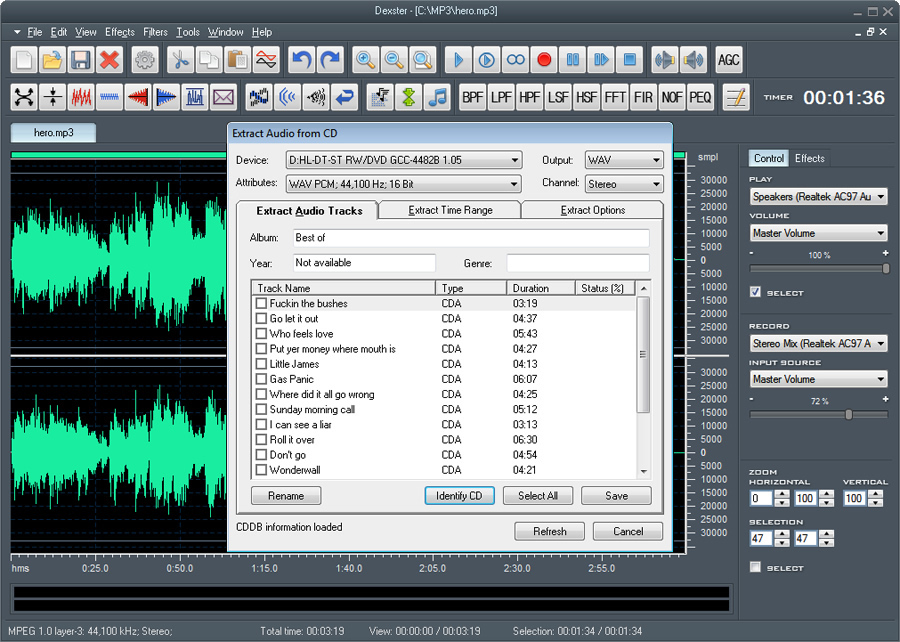Toggle the Select checkbox under Volume
The image size is (900, 642).
[755, 292]
